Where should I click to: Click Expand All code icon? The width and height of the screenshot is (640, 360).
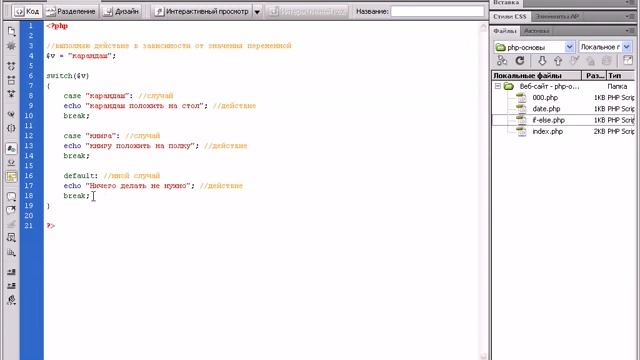(x=11, y=94)
